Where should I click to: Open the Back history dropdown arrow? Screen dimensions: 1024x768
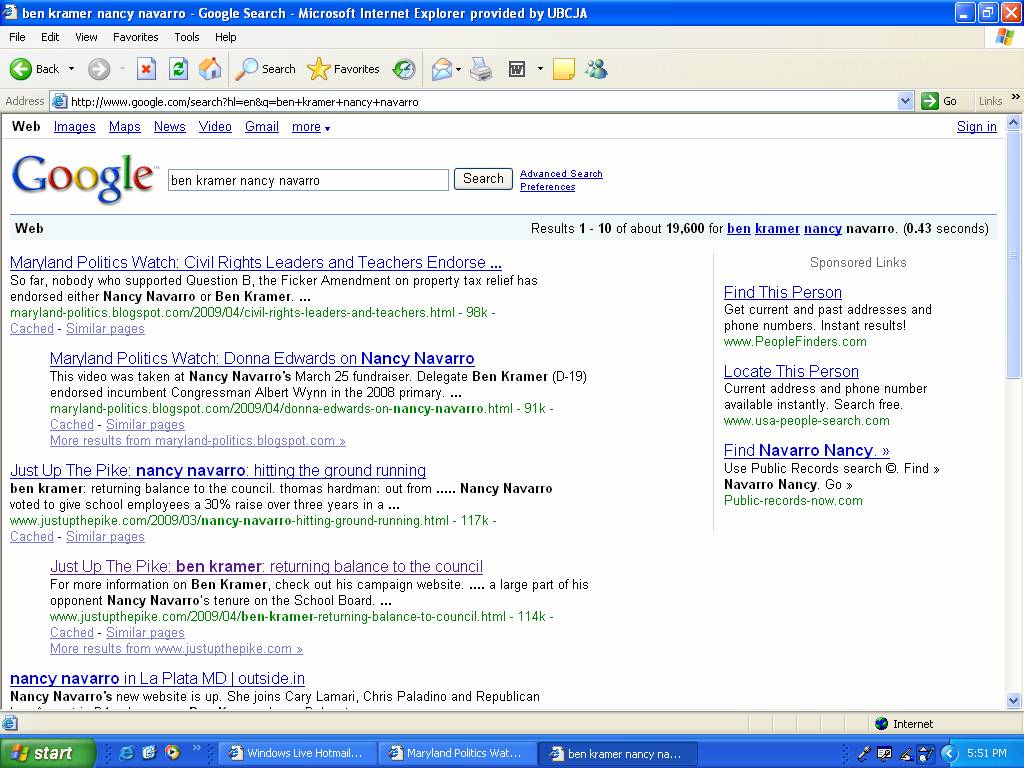tap(71, 69)
